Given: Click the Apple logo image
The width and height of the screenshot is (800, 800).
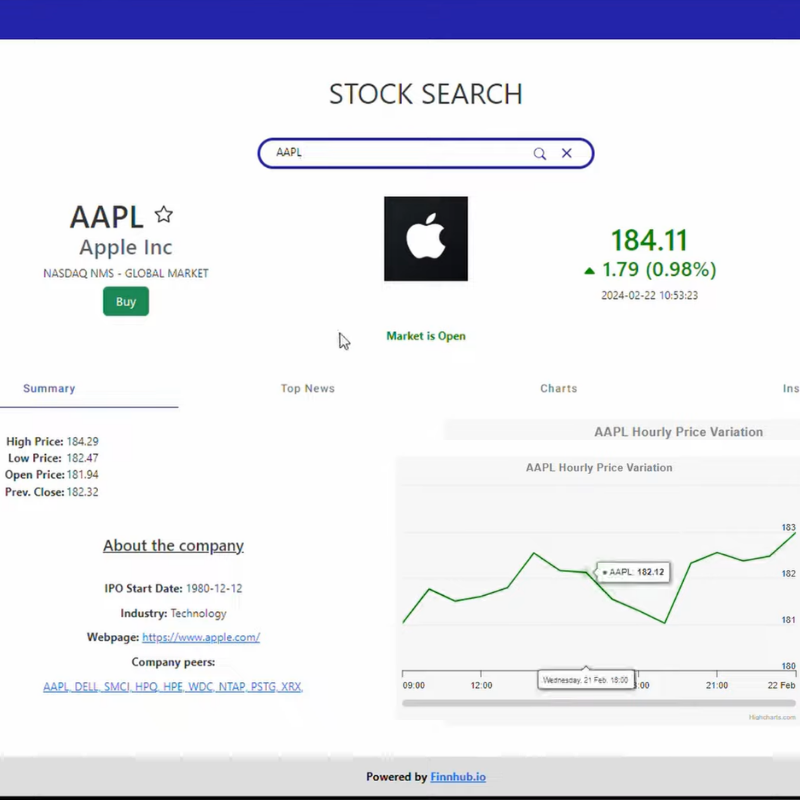Looking at the screenshot, I should tap(426, 238).
